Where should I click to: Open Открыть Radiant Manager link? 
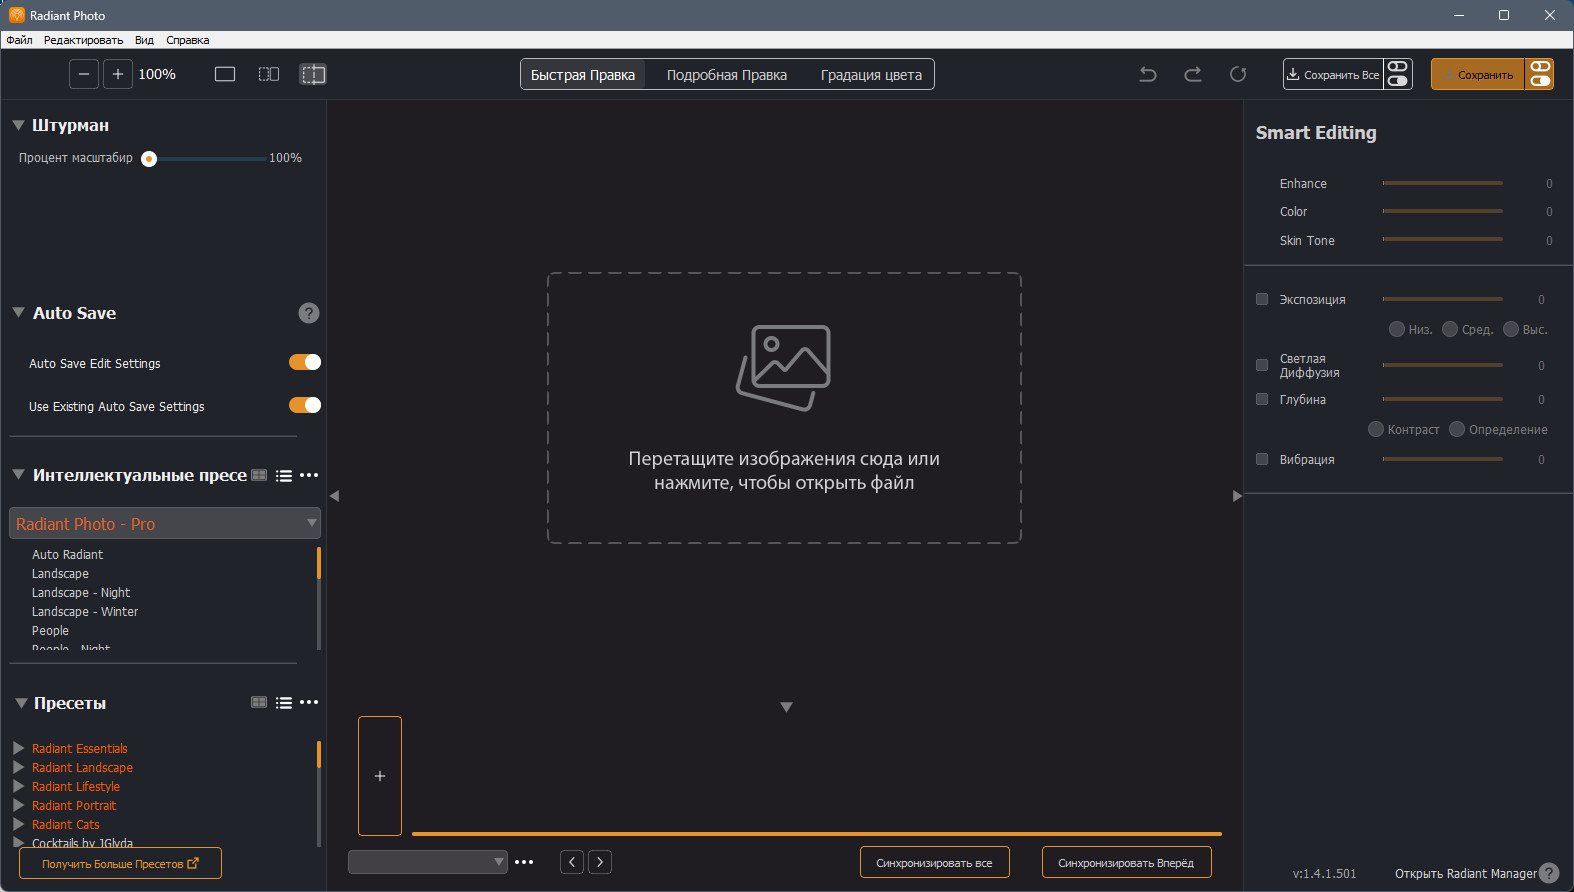point(1465,873)
